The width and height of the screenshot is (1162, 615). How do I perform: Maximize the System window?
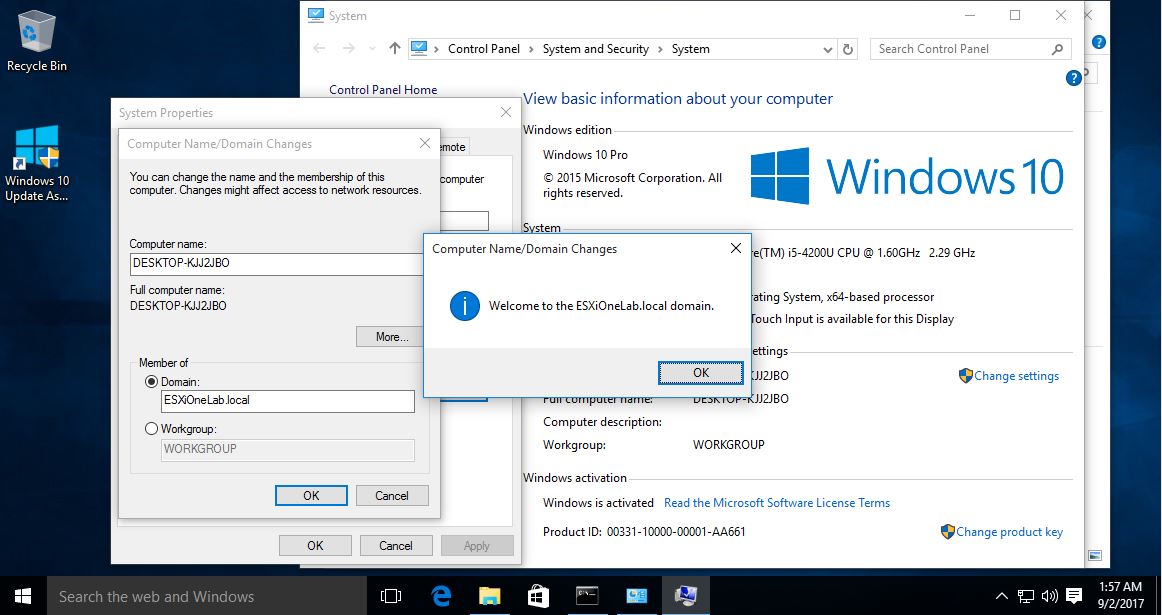[1015, 16]
